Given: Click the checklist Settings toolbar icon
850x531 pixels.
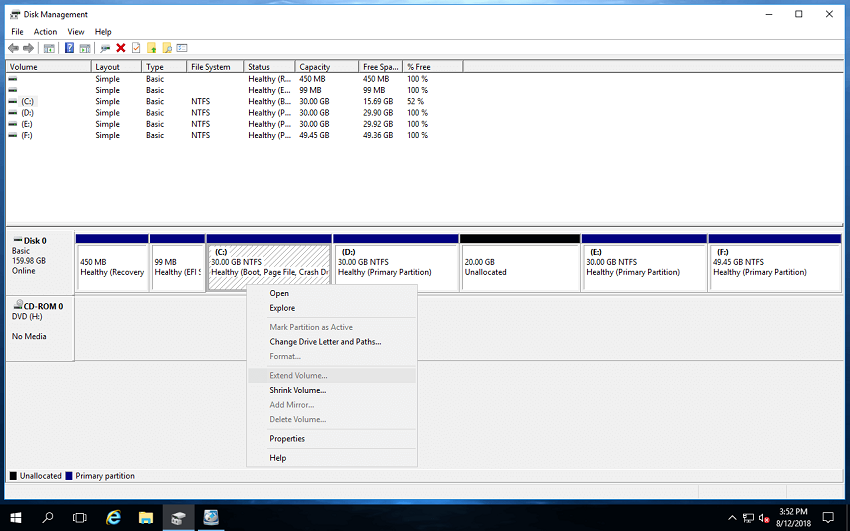Looking at the screenshot, I should point(182,48).
